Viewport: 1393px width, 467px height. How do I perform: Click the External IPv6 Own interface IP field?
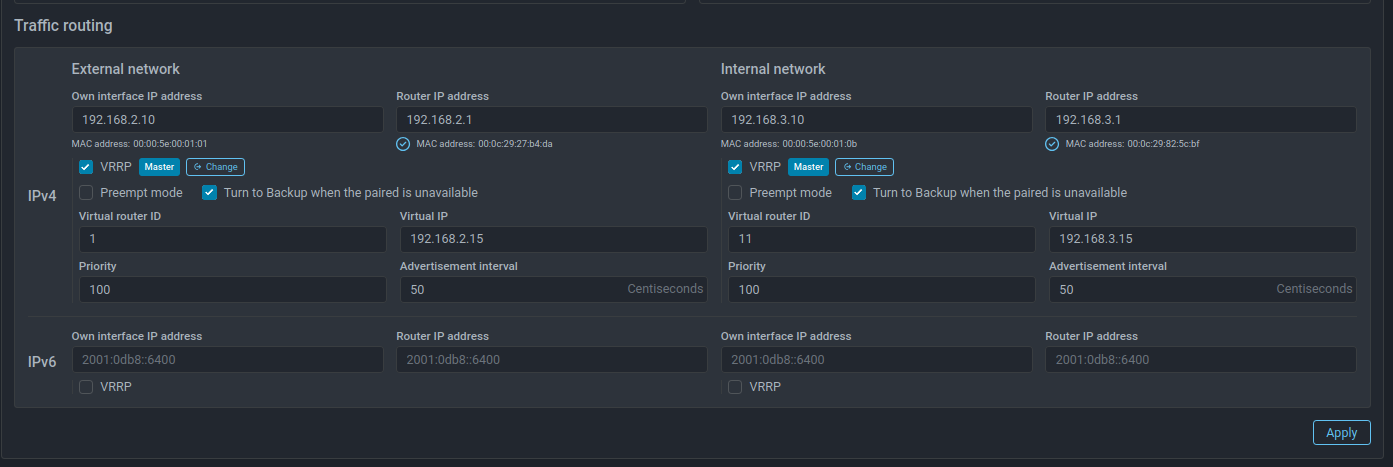[227, 360]
